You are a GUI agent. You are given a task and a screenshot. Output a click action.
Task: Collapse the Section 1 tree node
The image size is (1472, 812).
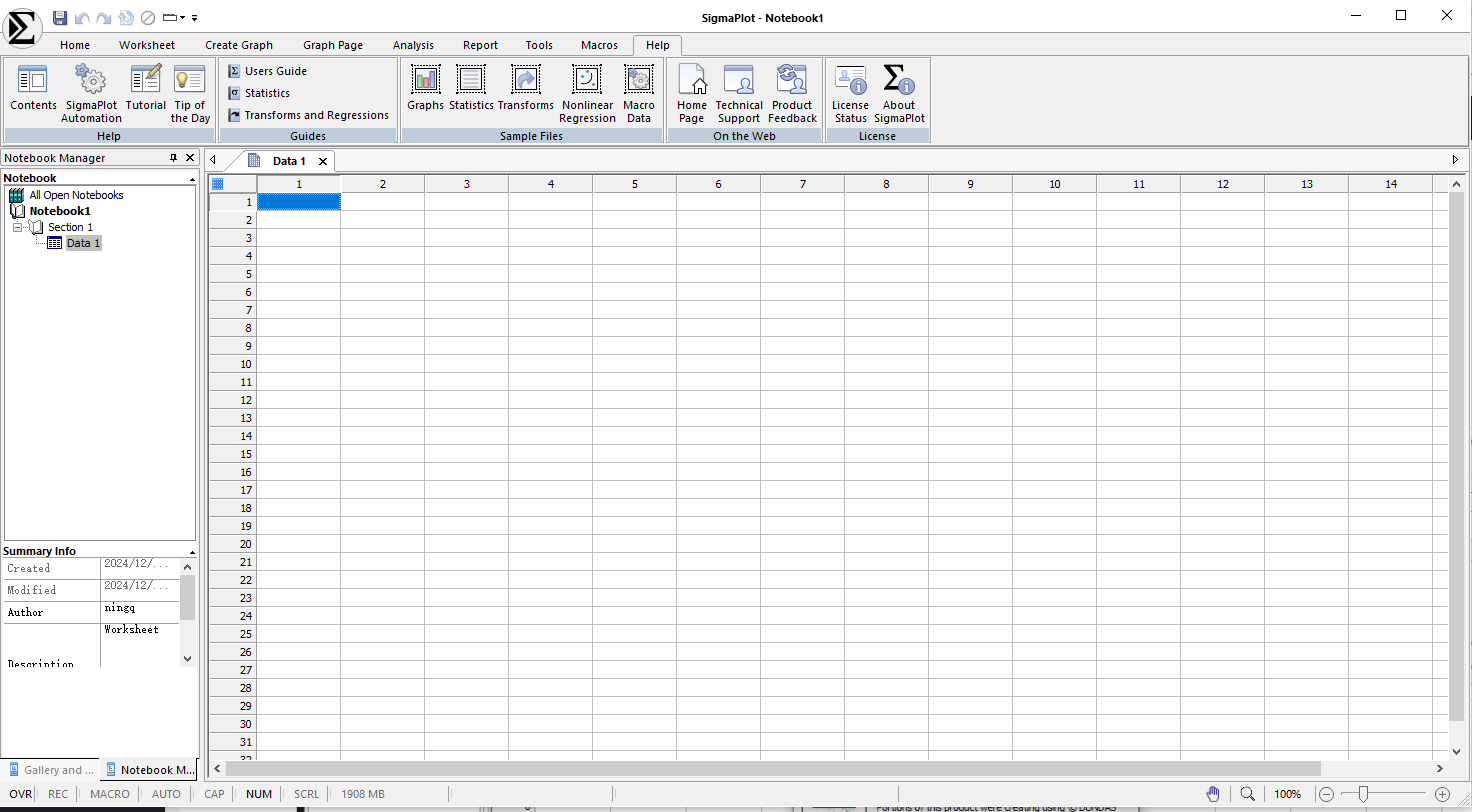point(17,227)
